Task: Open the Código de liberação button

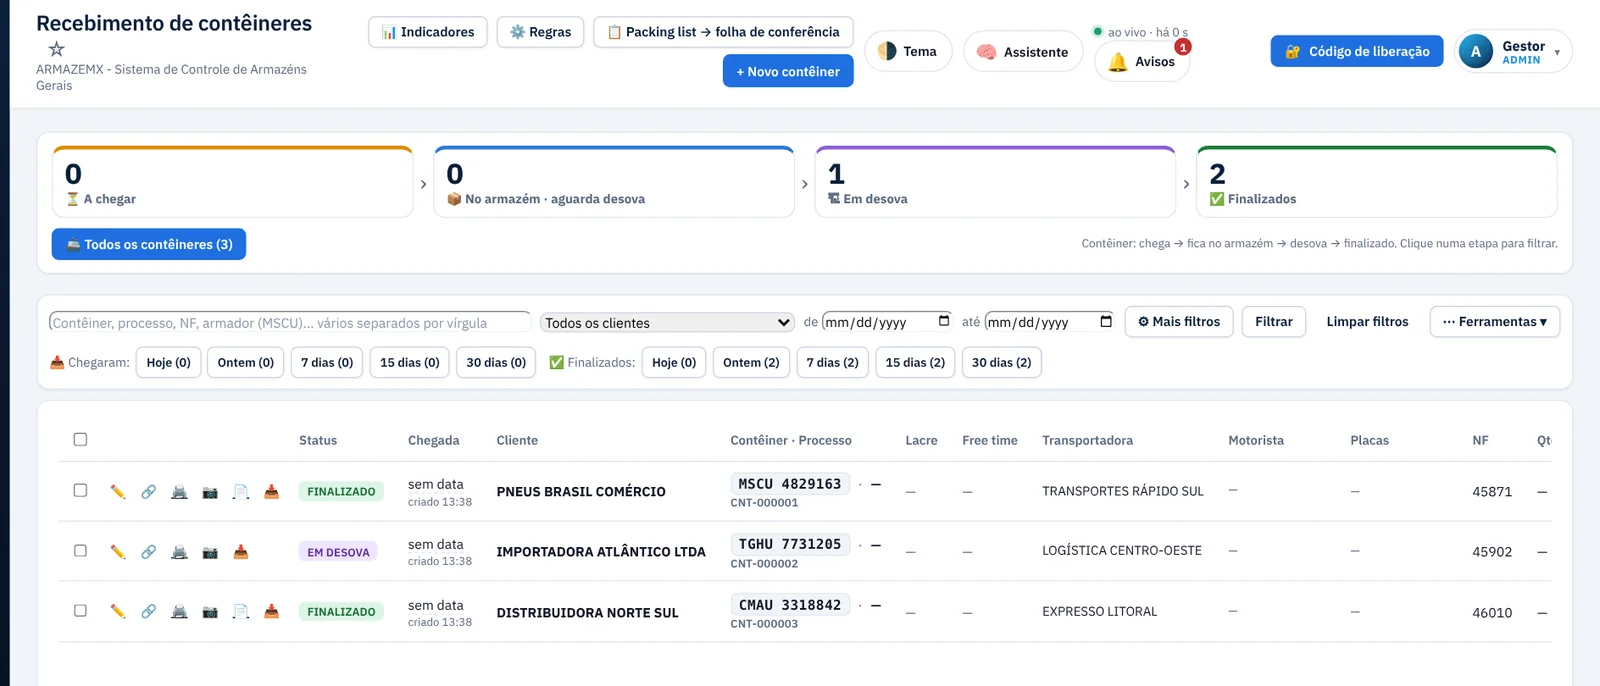Action: 1357,52
